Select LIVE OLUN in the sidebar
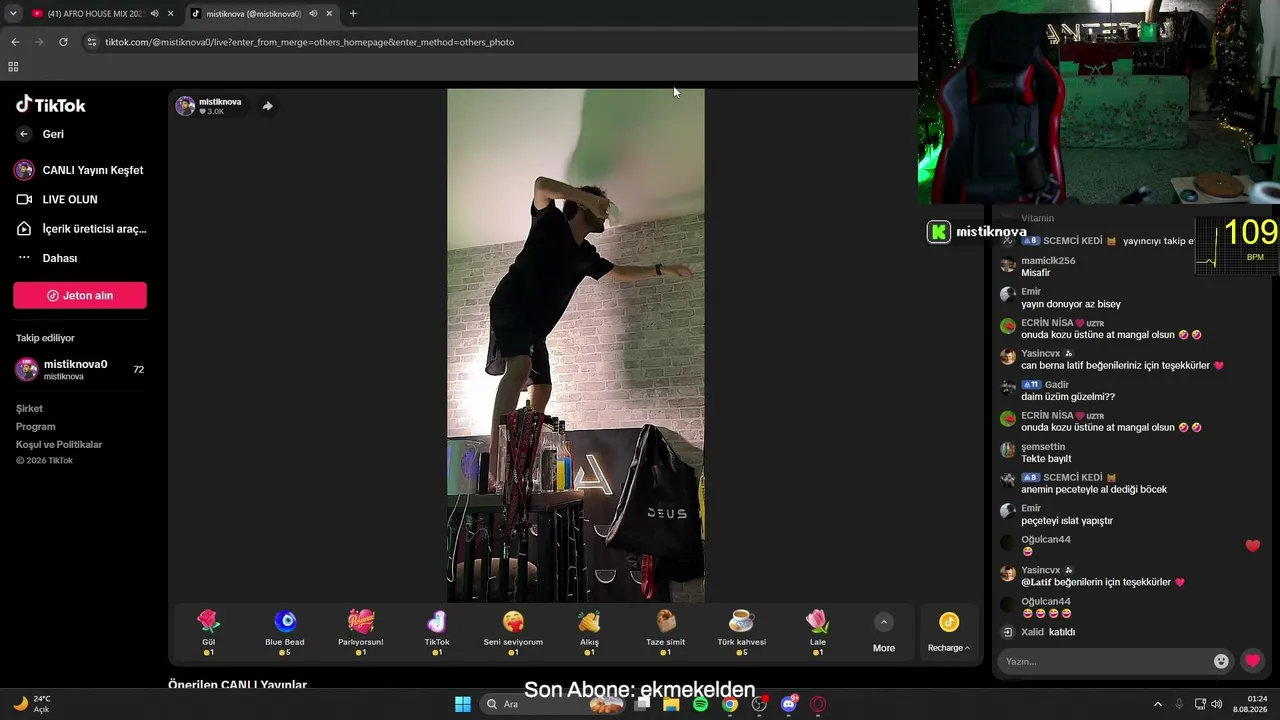Image resolution: width=1280 pixels, height=720 pixels. [x=57, y=199]
